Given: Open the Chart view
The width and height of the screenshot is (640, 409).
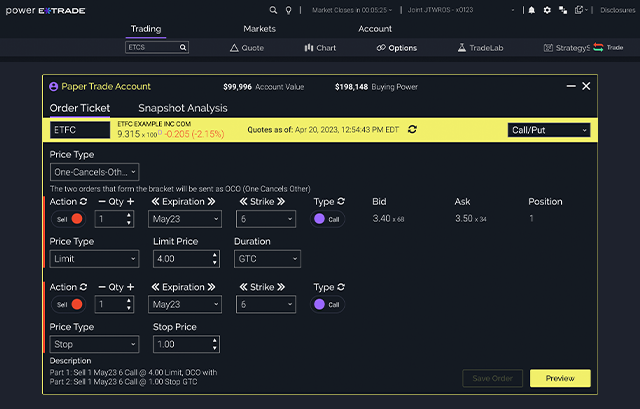Looking at the screenshot, I should (319, 47).
